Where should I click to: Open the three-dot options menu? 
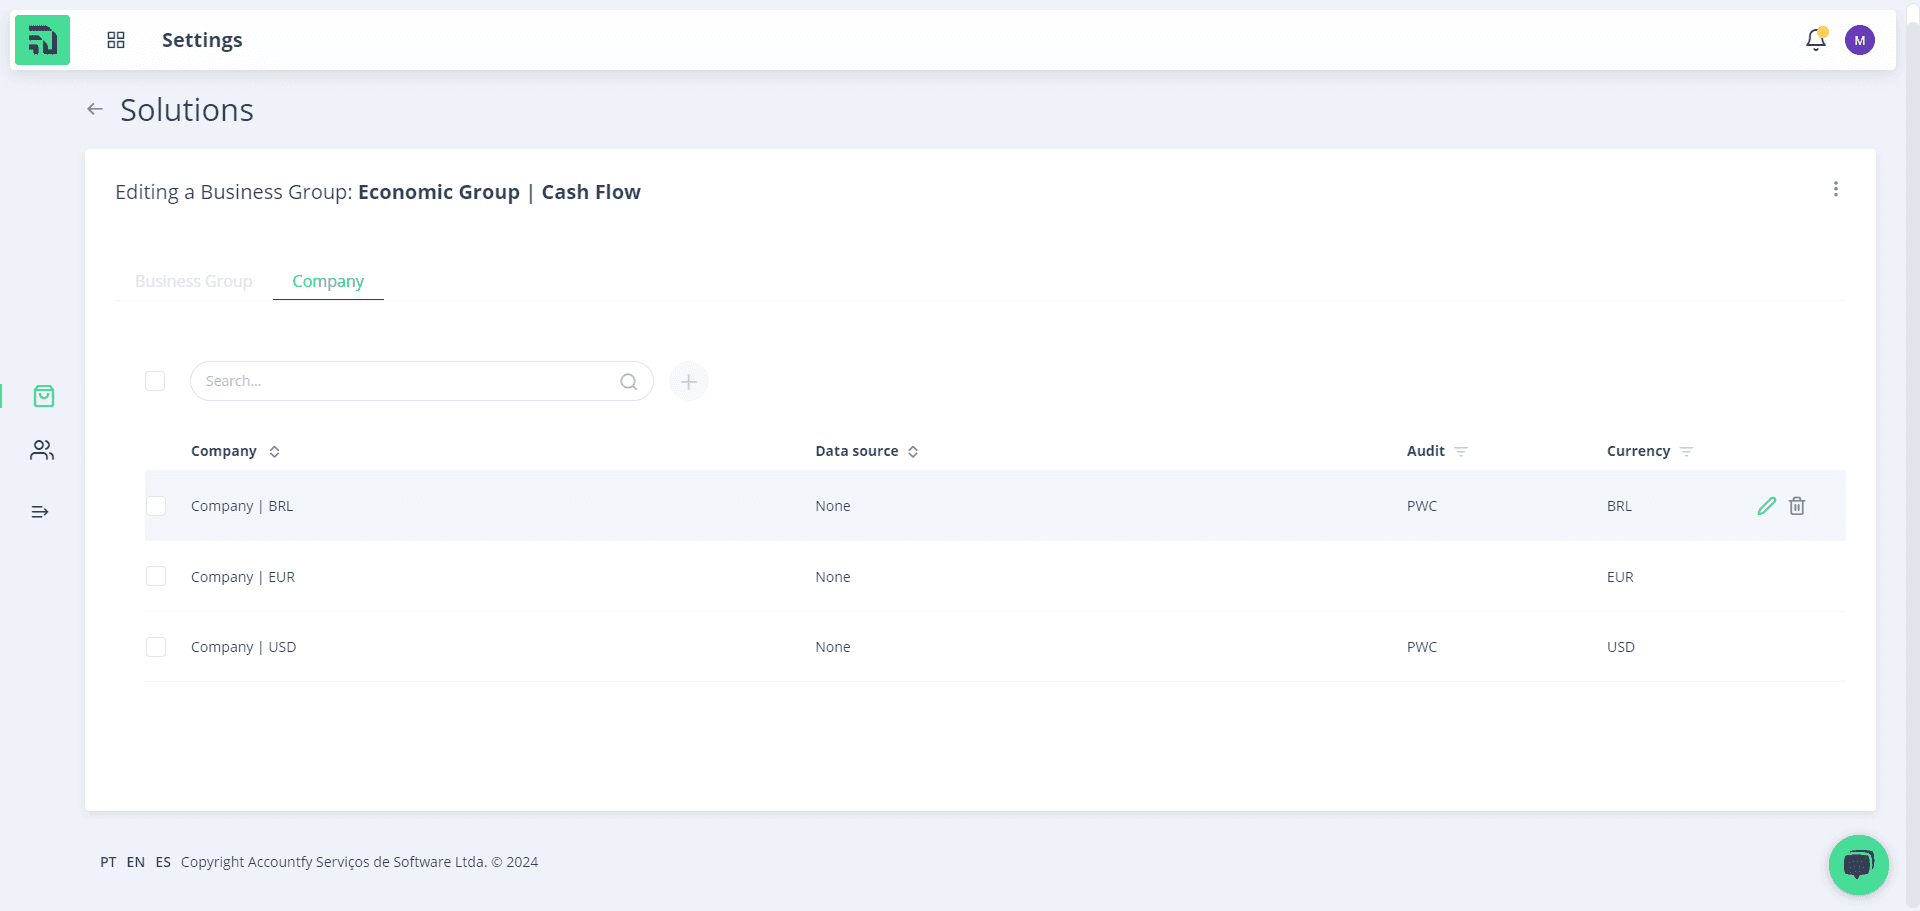[x=1836, y=189]
